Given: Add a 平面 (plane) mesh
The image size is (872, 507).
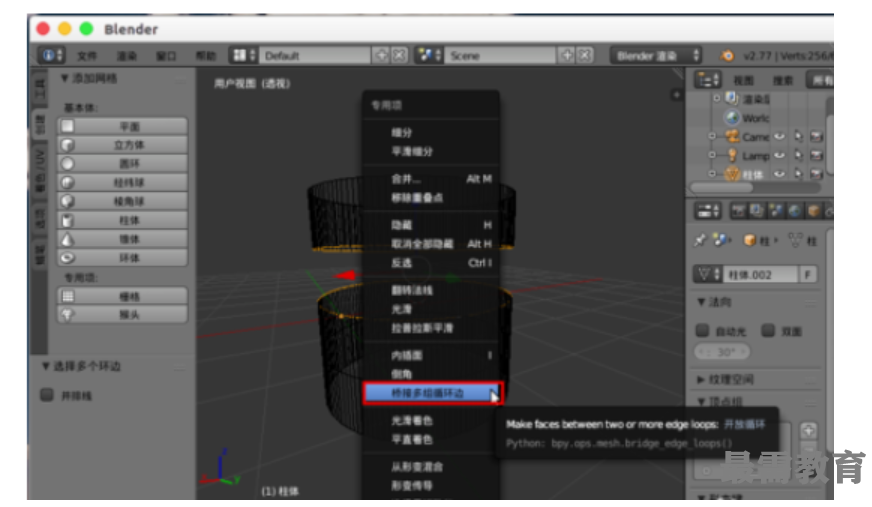Looking at the screenshot, I should coord(122,126).
